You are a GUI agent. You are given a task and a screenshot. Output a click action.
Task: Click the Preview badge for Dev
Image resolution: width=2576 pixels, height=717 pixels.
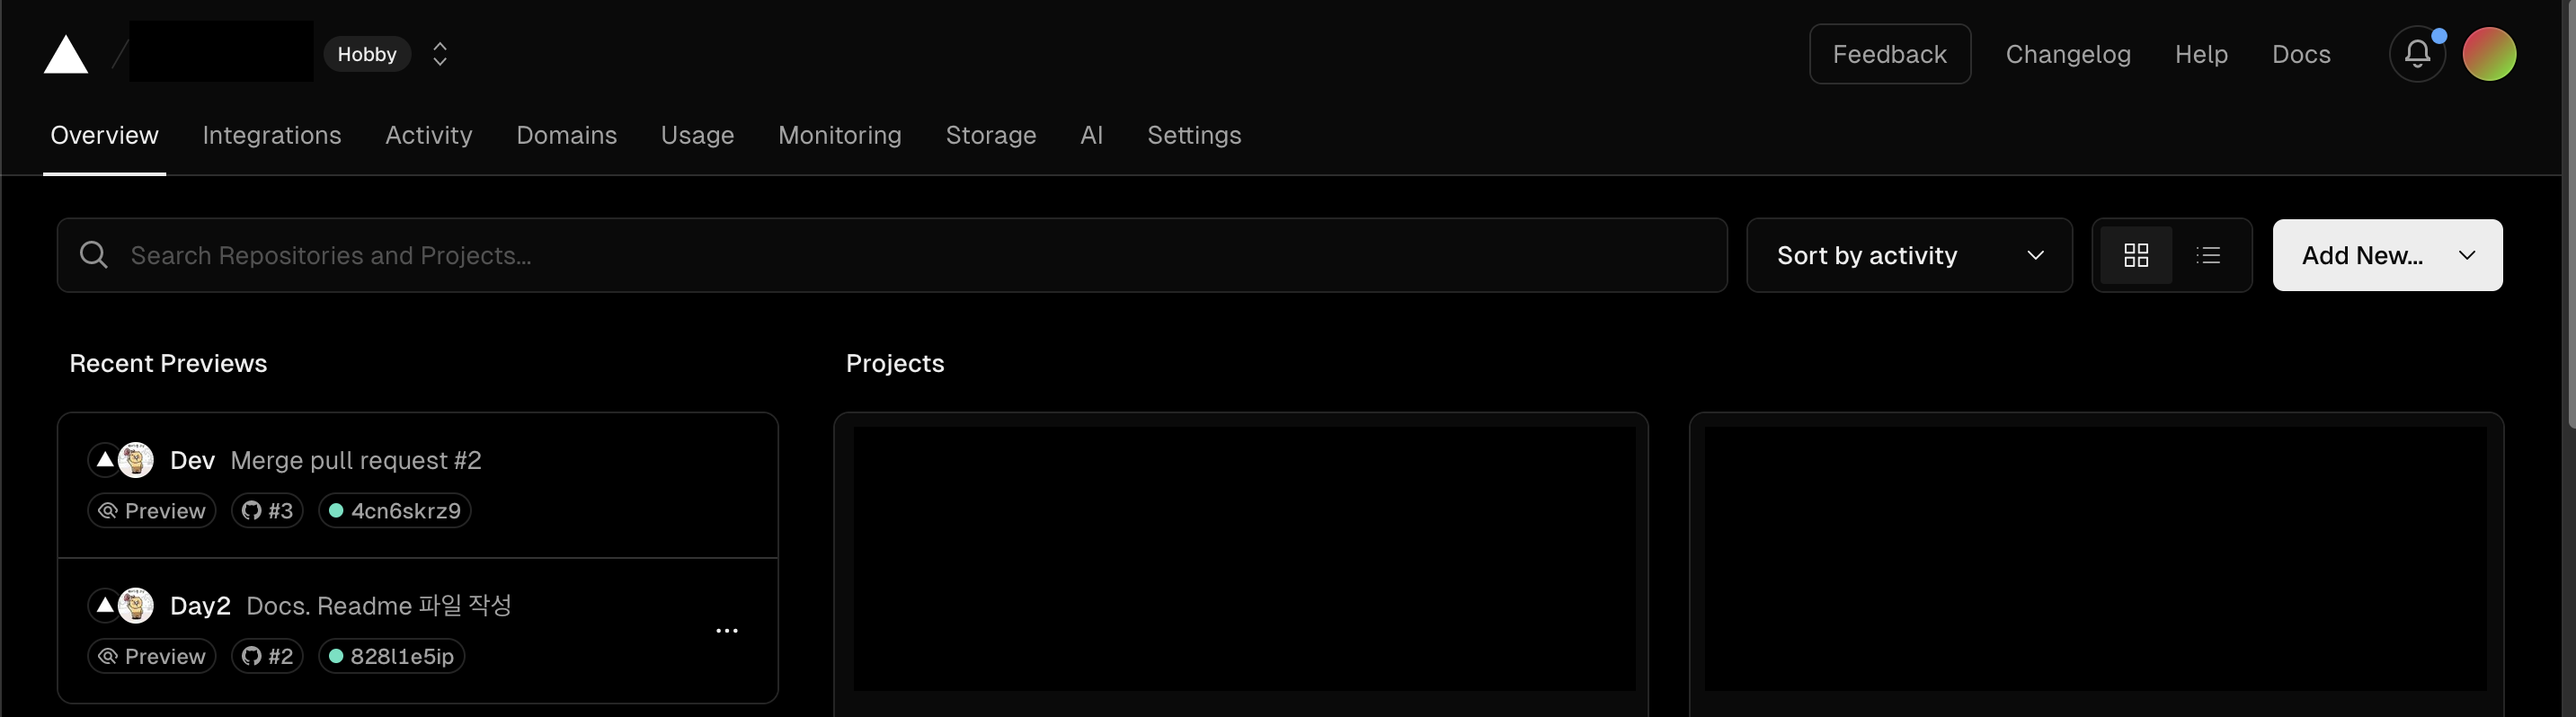(x=152, y=511)
